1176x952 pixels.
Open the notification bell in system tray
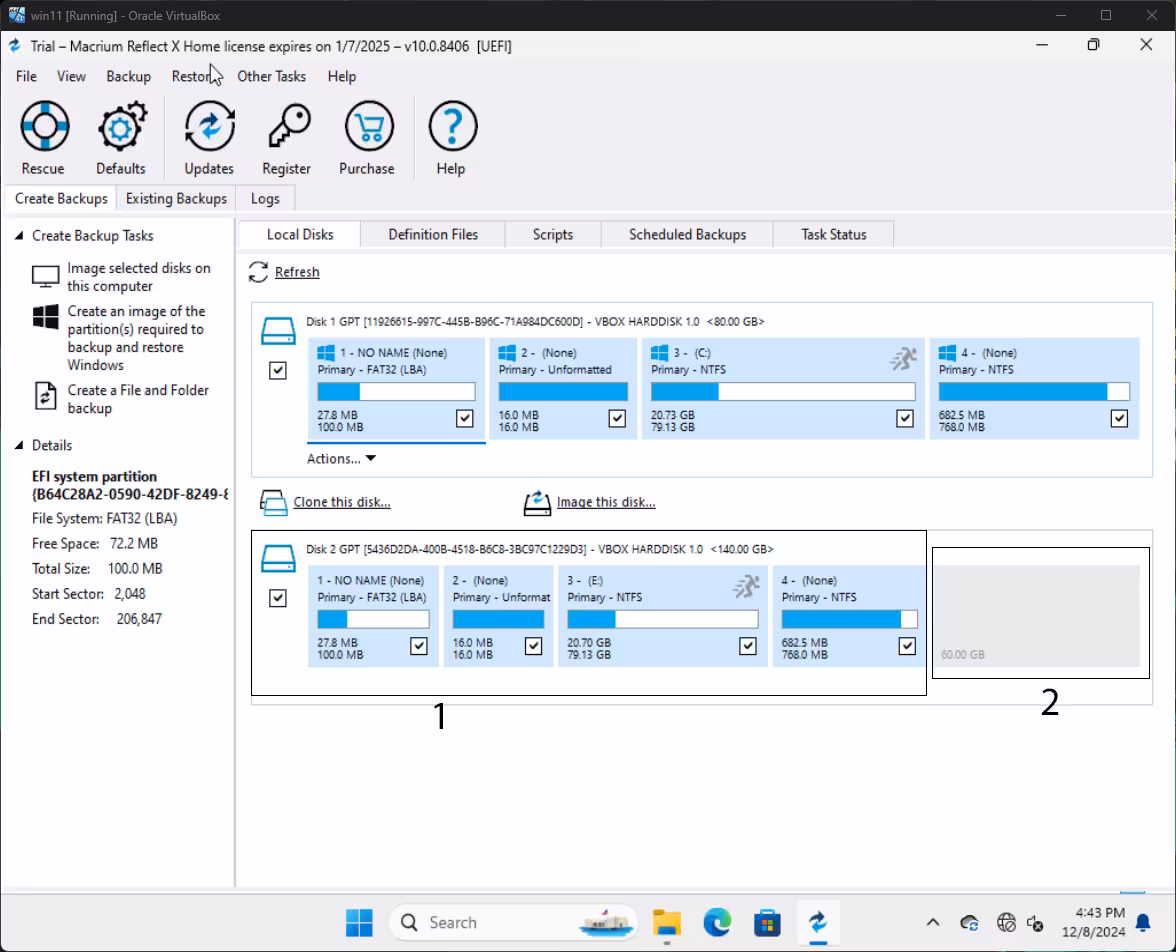(1143, 923)
